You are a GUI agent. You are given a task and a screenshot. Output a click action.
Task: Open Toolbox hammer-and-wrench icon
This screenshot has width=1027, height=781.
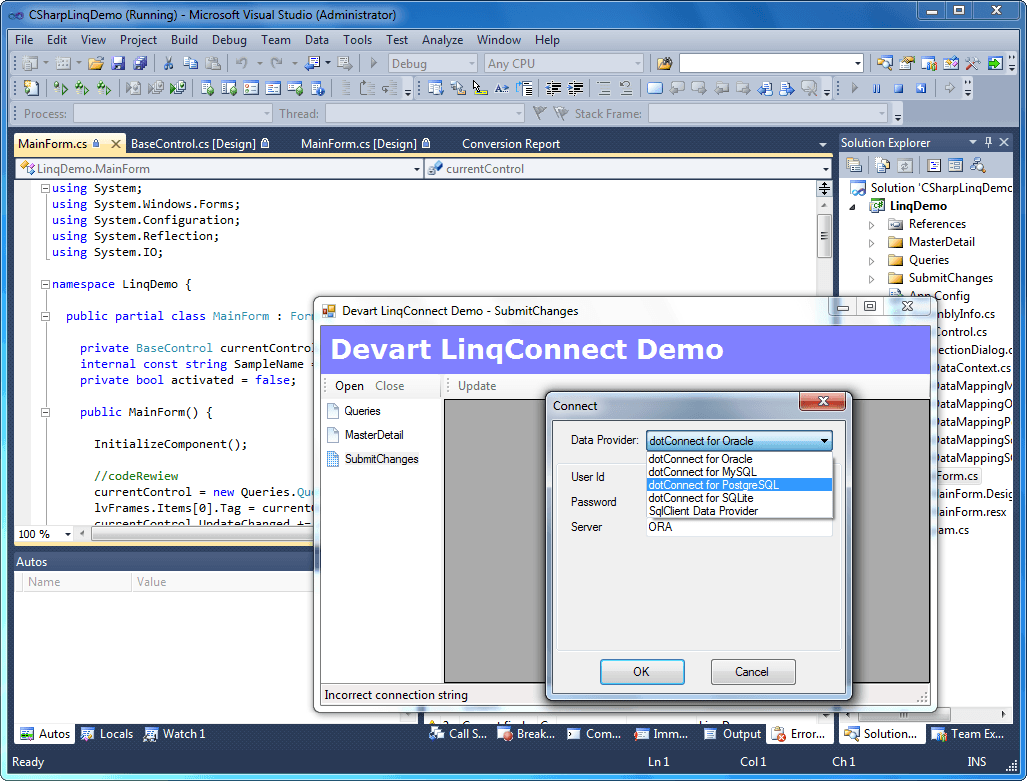(x=973, y=64)
